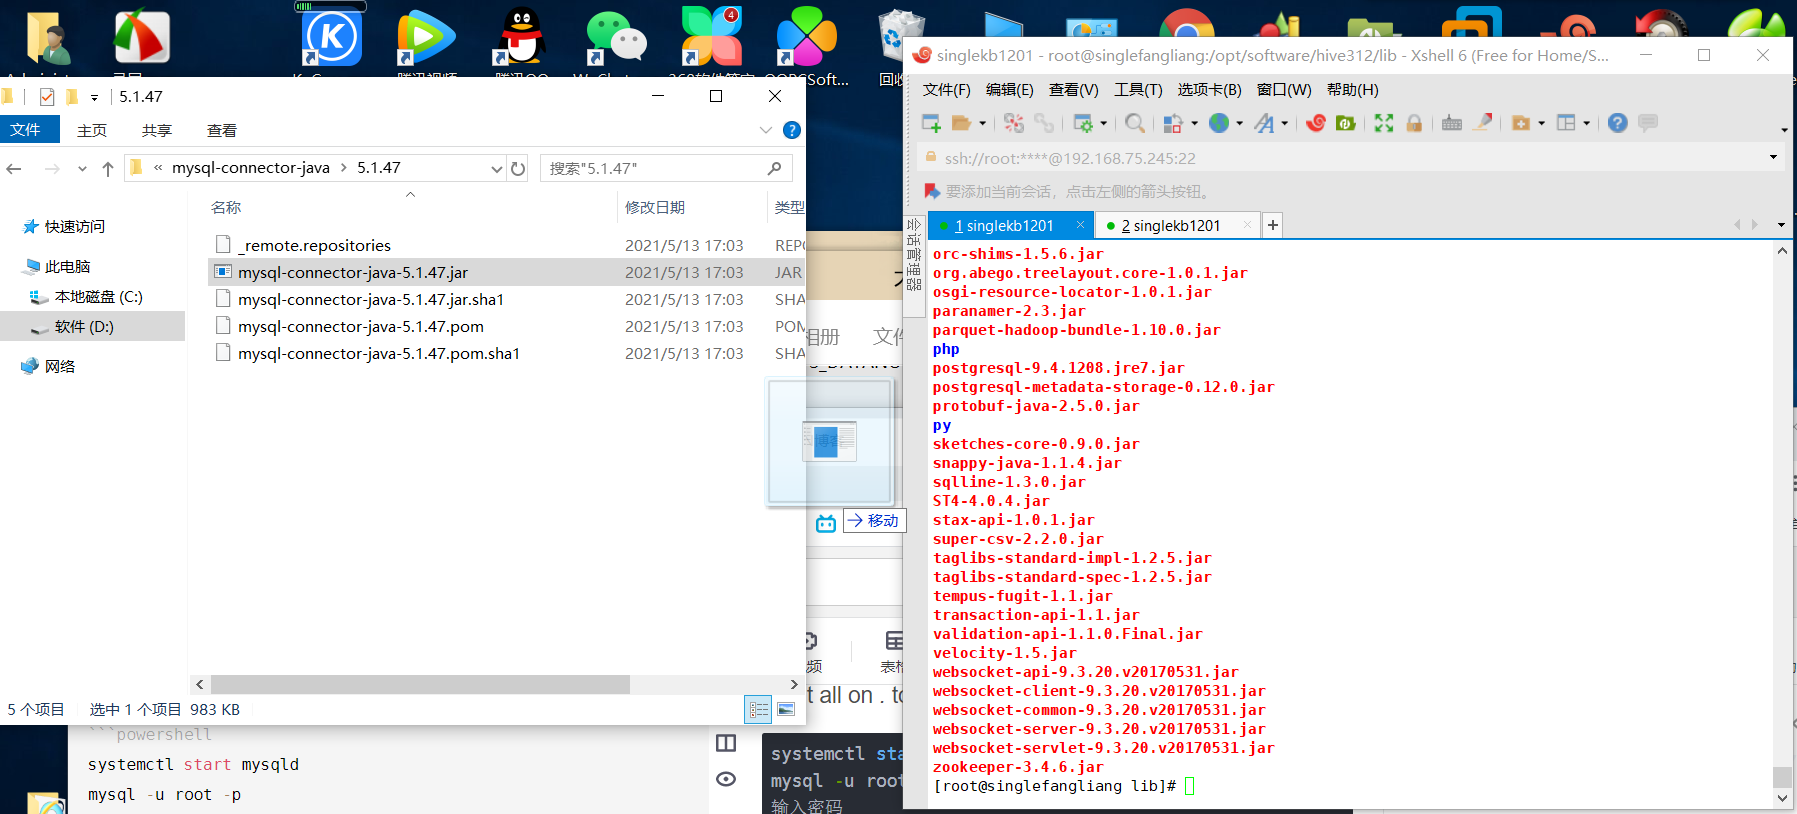Open 工具(T) menu in Xshell
Image resolution: width=1797 pixels, height=814 pixels.
pyautogui.click(x=1138, y=90)
